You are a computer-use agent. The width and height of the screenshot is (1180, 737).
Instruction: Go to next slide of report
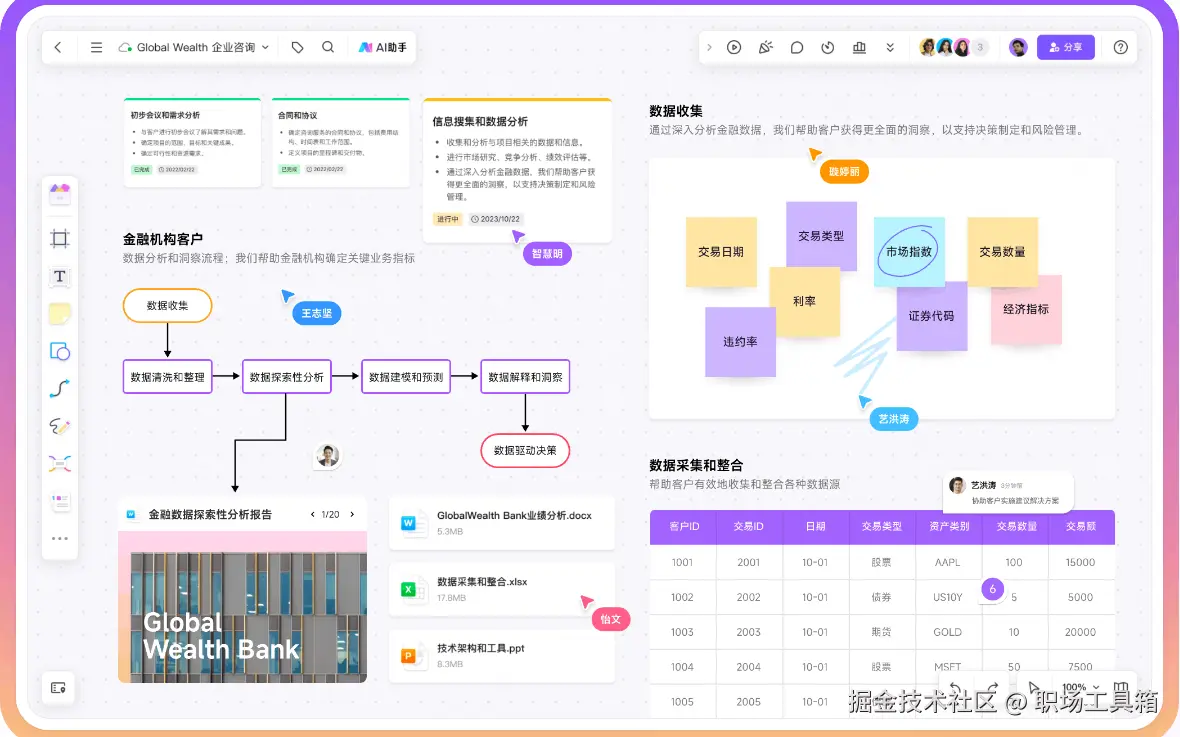click(x=352, y=514)
